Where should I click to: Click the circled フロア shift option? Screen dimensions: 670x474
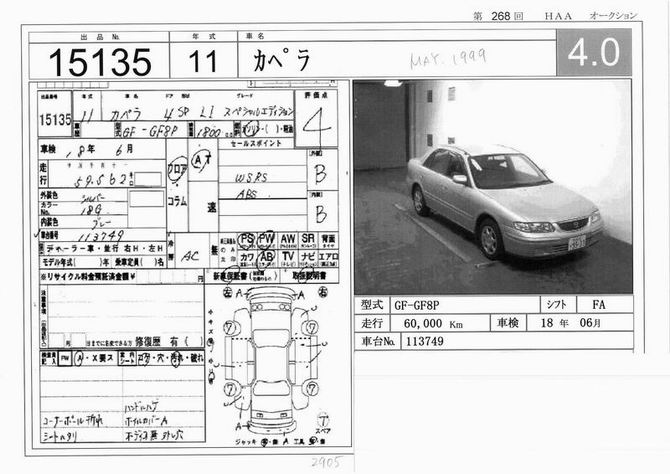[x=178, y=169]
